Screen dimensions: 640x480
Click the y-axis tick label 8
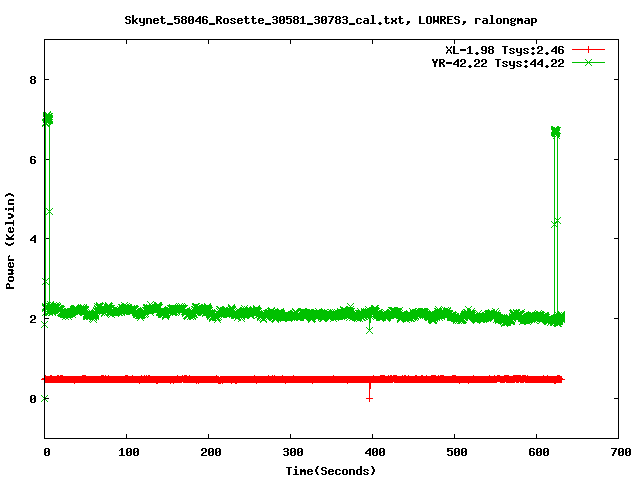33,80
